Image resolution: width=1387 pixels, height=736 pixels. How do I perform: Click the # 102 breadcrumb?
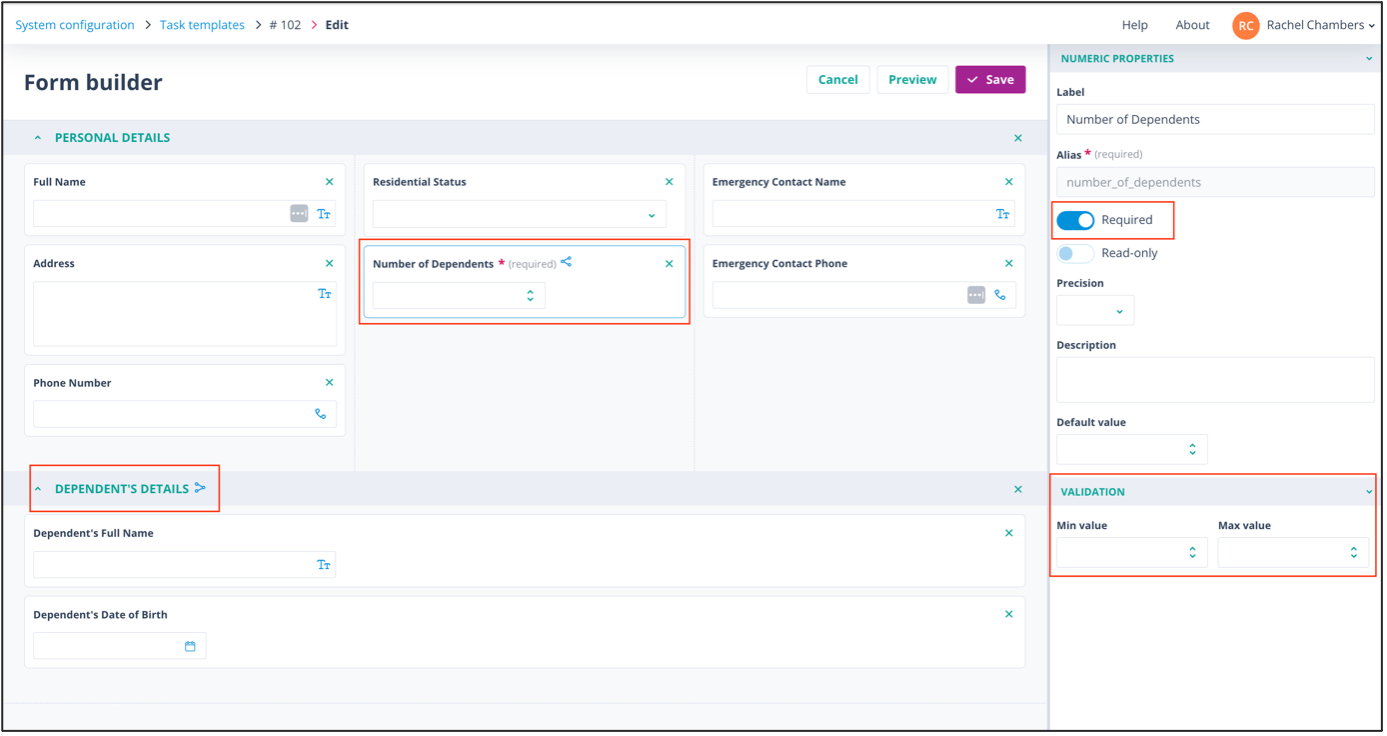pyautogui.click(x=285, y=25)
